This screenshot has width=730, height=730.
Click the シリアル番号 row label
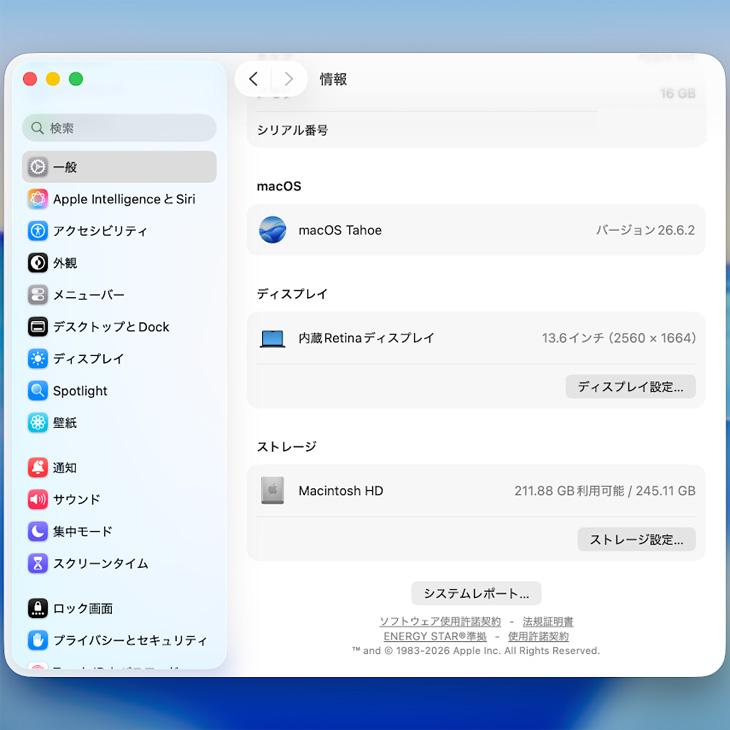292,130
